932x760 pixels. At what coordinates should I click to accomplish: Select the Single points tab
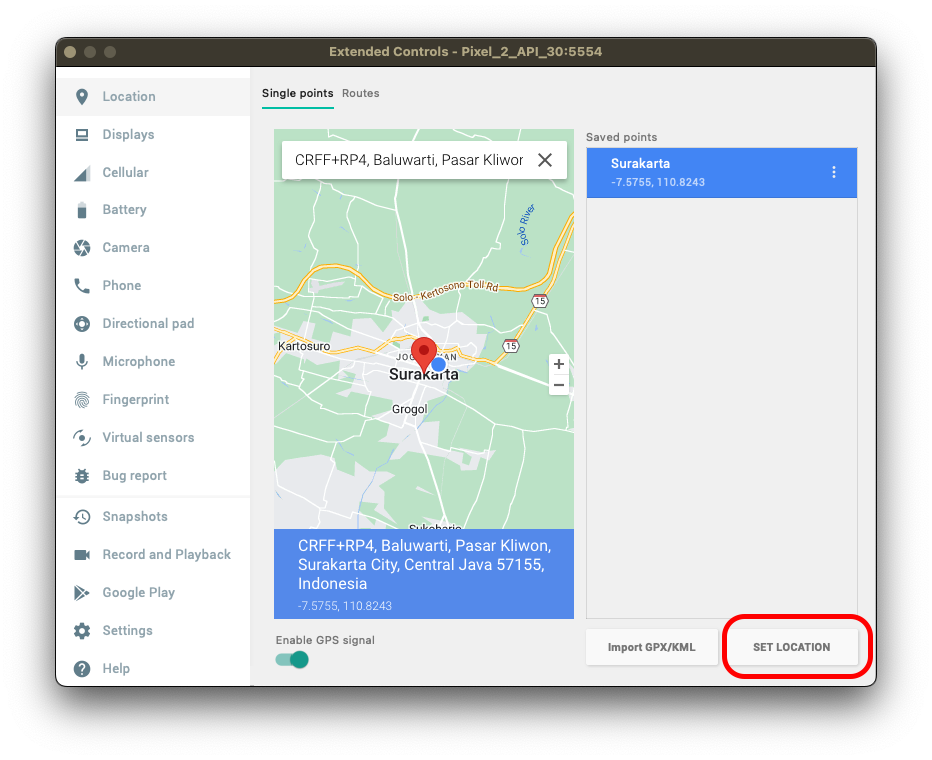point(297,93)
